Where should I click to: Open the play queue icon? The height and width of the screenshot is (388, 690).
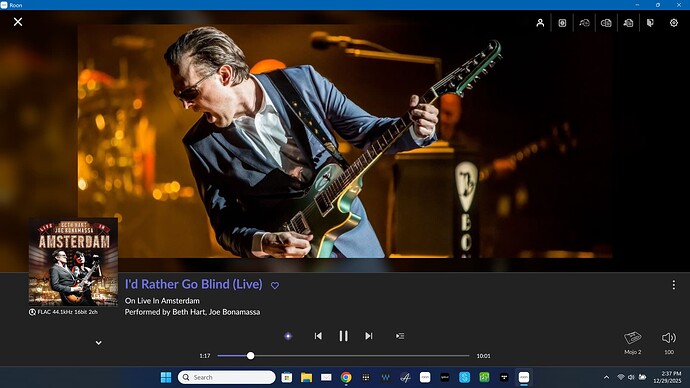[x=400, y=336]
